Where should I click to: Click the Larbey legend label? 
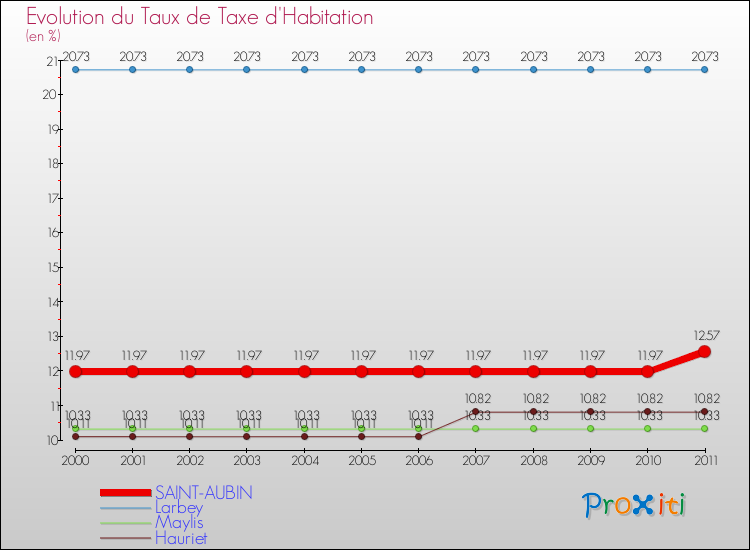pos(179,507)
